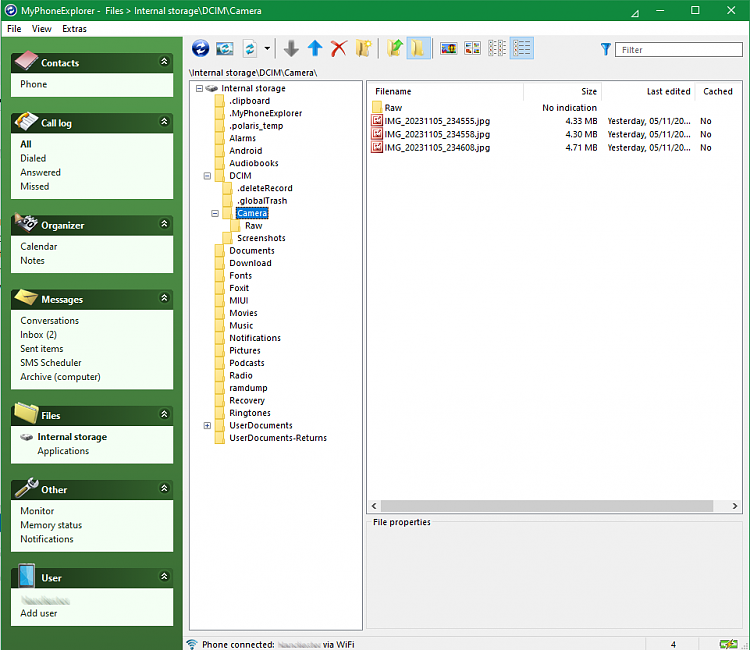The image size is (750, 650).
Task: Open Inbox (2) messages
Action: pos(38,335)
